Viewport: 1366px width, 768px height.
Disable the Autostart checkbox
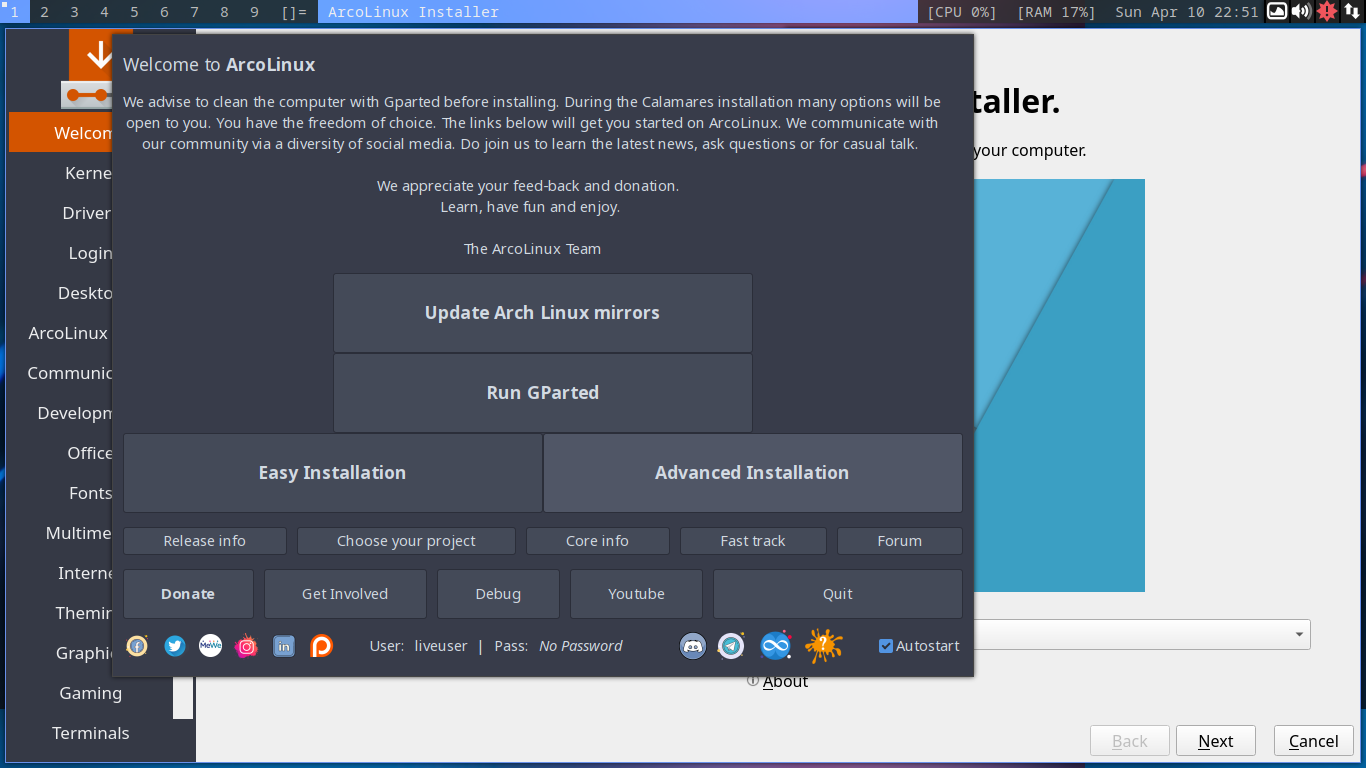coord(886,646)
